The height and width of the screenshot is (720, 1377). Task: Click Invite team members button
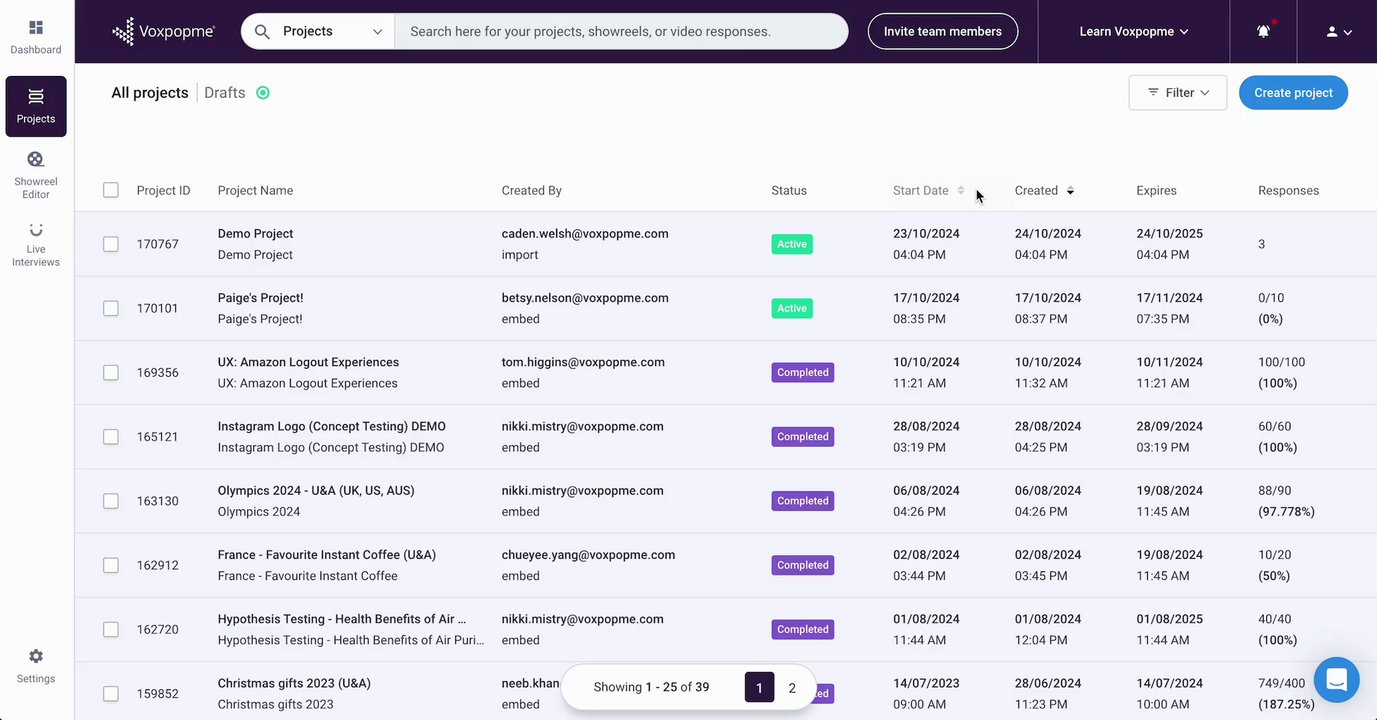point(942,32)
